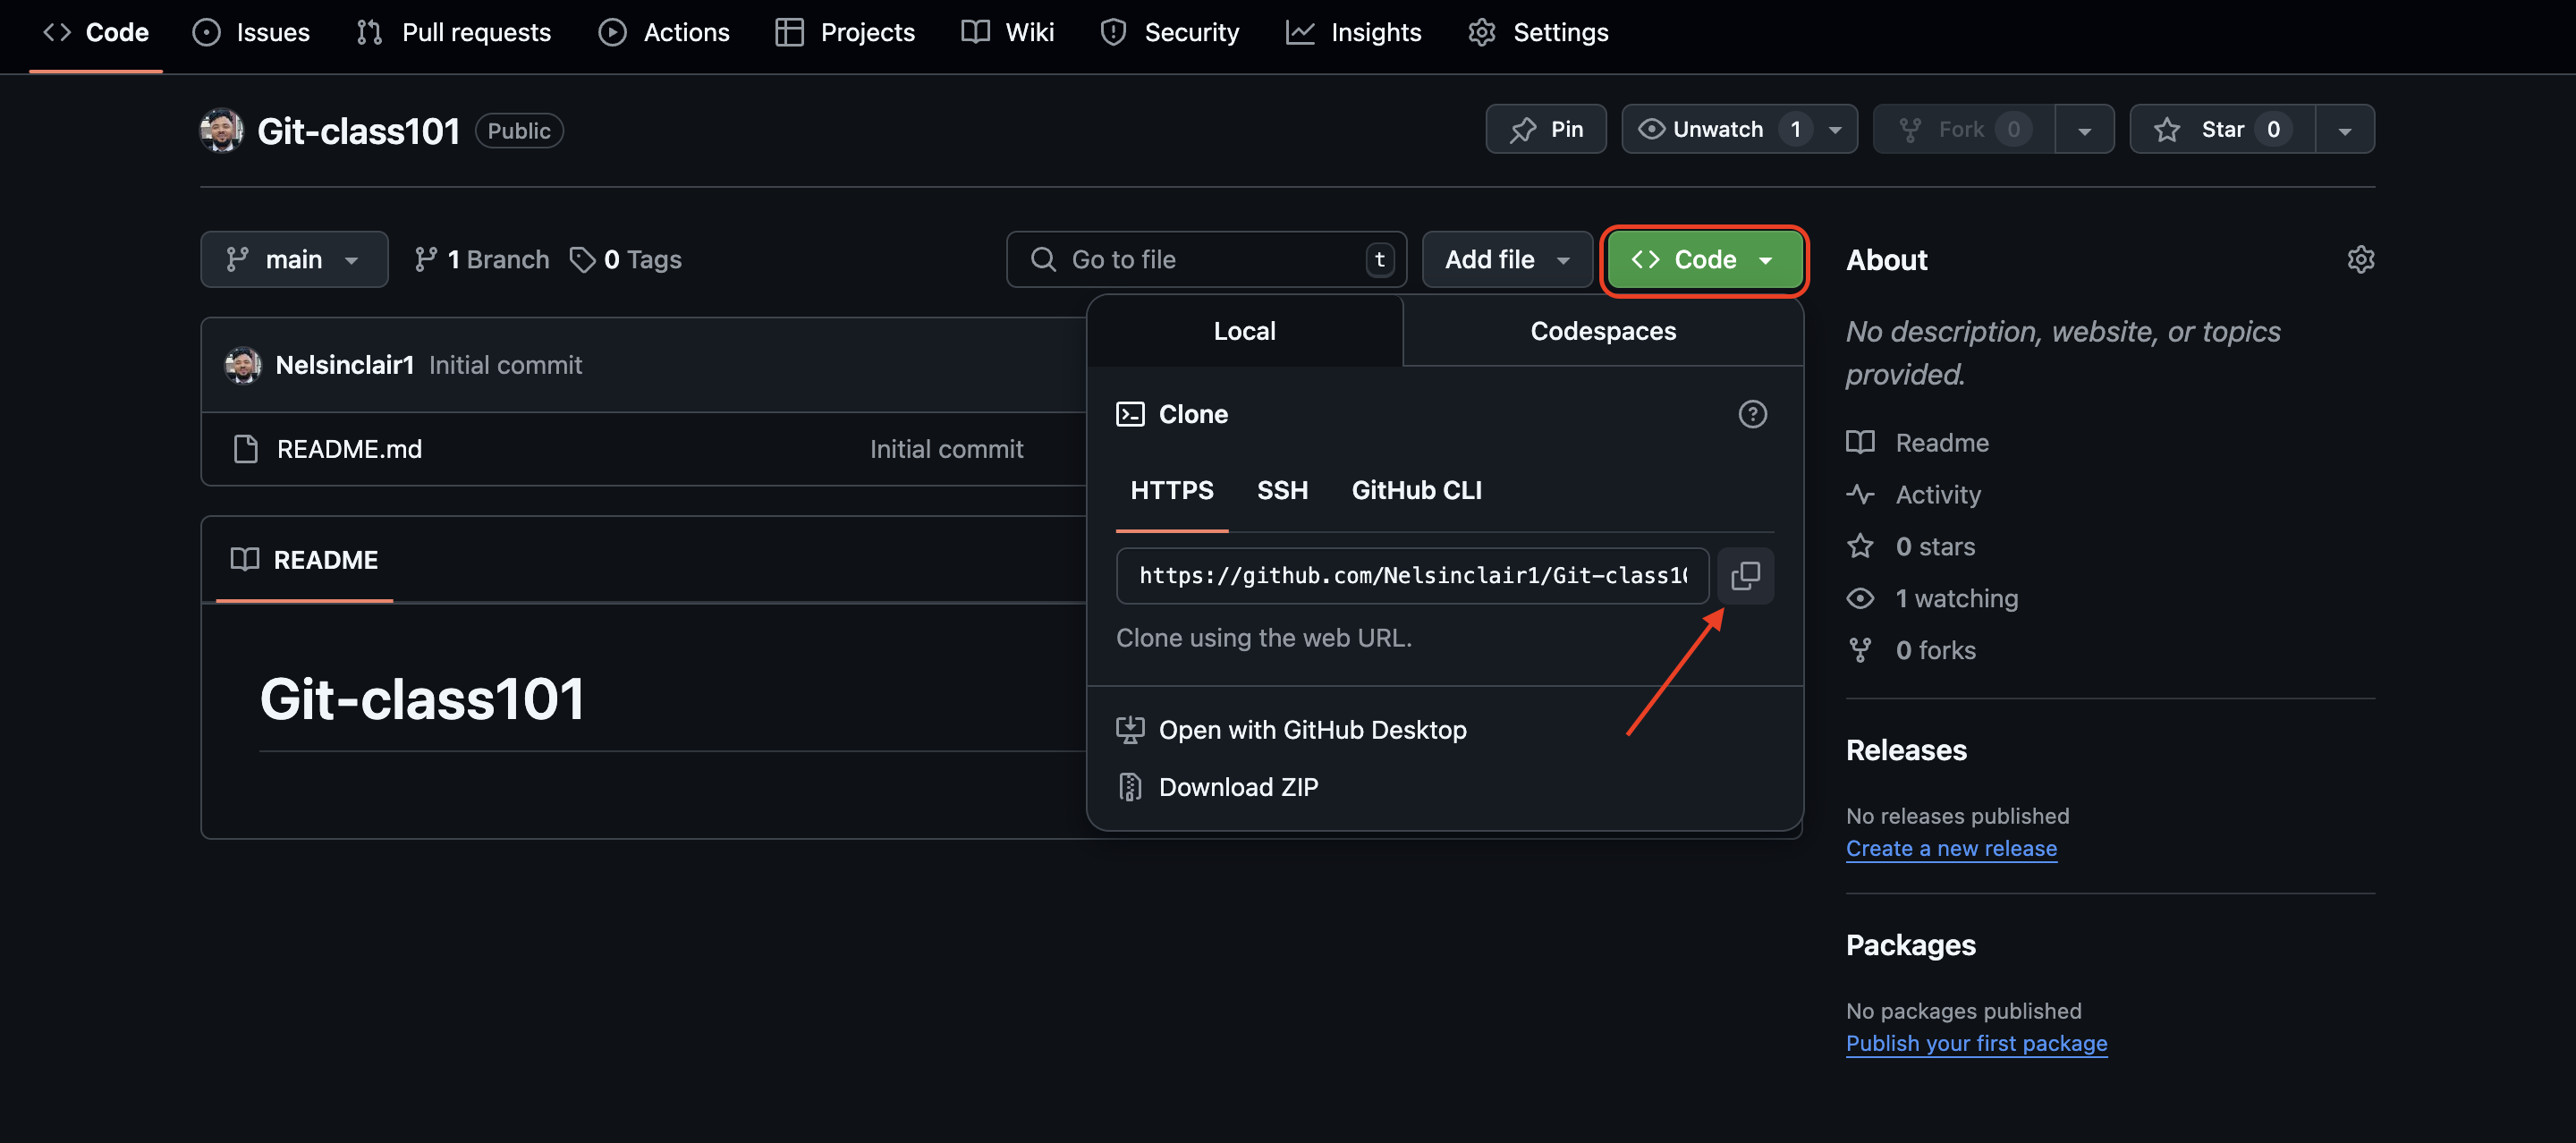The image size is (2576, 1143).
Task: Select the README tab above file preview
Action: pyautogui.click(x=304, y=559)
